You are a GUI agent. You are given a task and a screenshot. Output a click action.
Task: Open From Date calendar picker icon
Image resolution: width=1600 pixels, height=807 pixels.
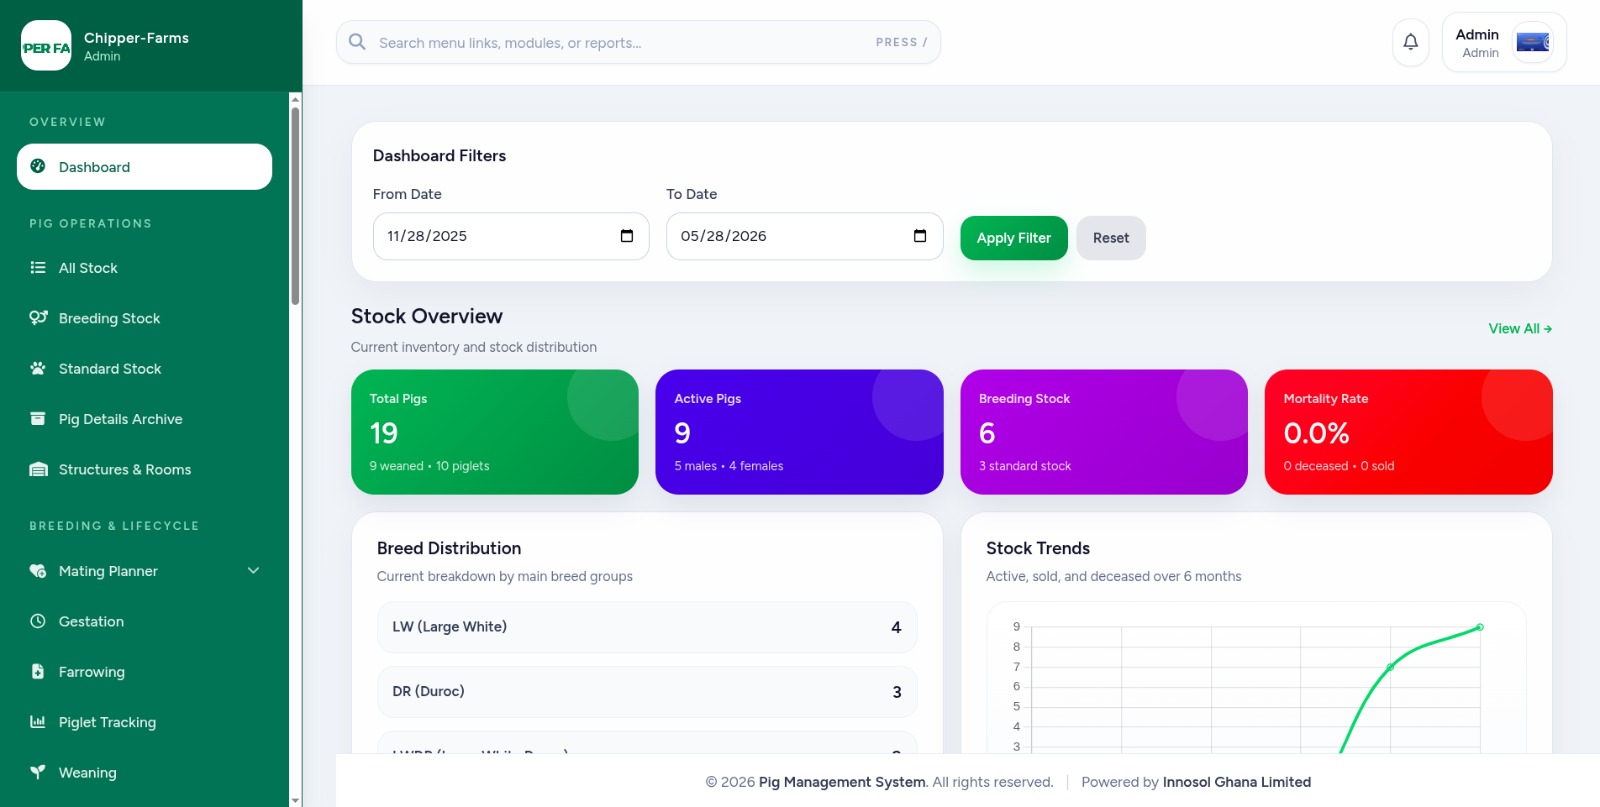(627, 236)
